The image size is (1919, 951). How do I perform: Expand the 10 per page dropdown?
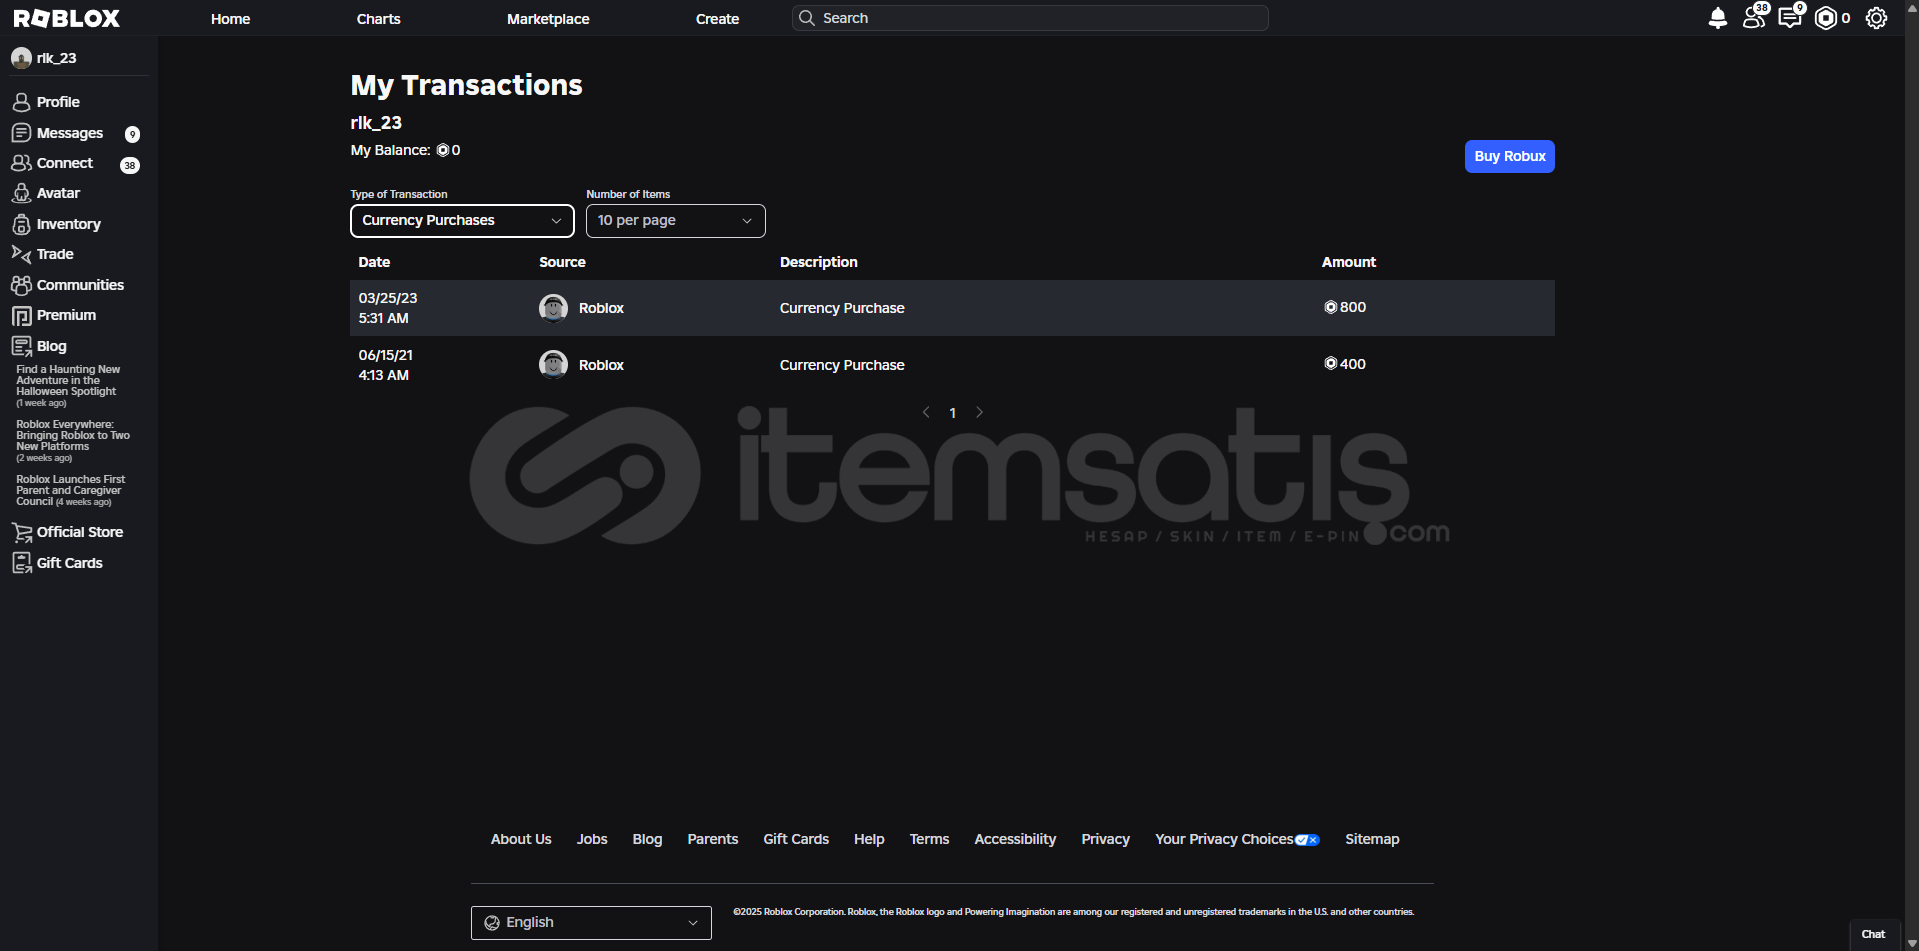point(675,221)
